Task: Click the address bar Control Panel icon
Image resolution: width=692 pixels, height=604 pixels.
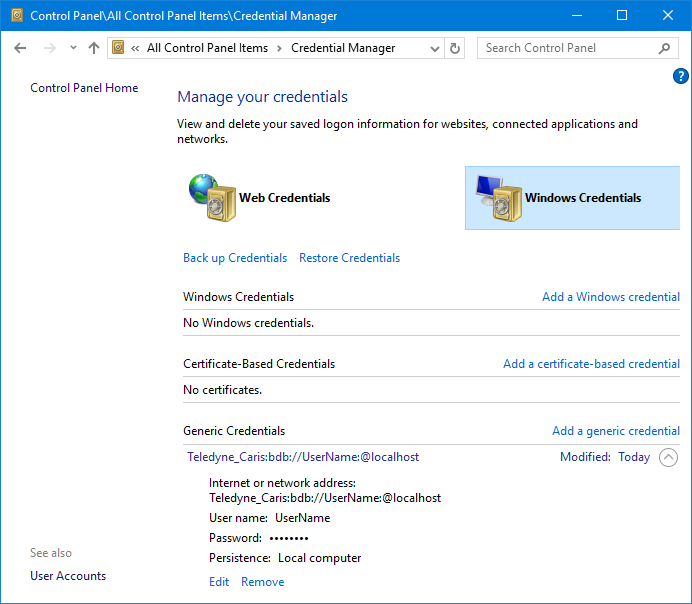Action: coord(119,48)
